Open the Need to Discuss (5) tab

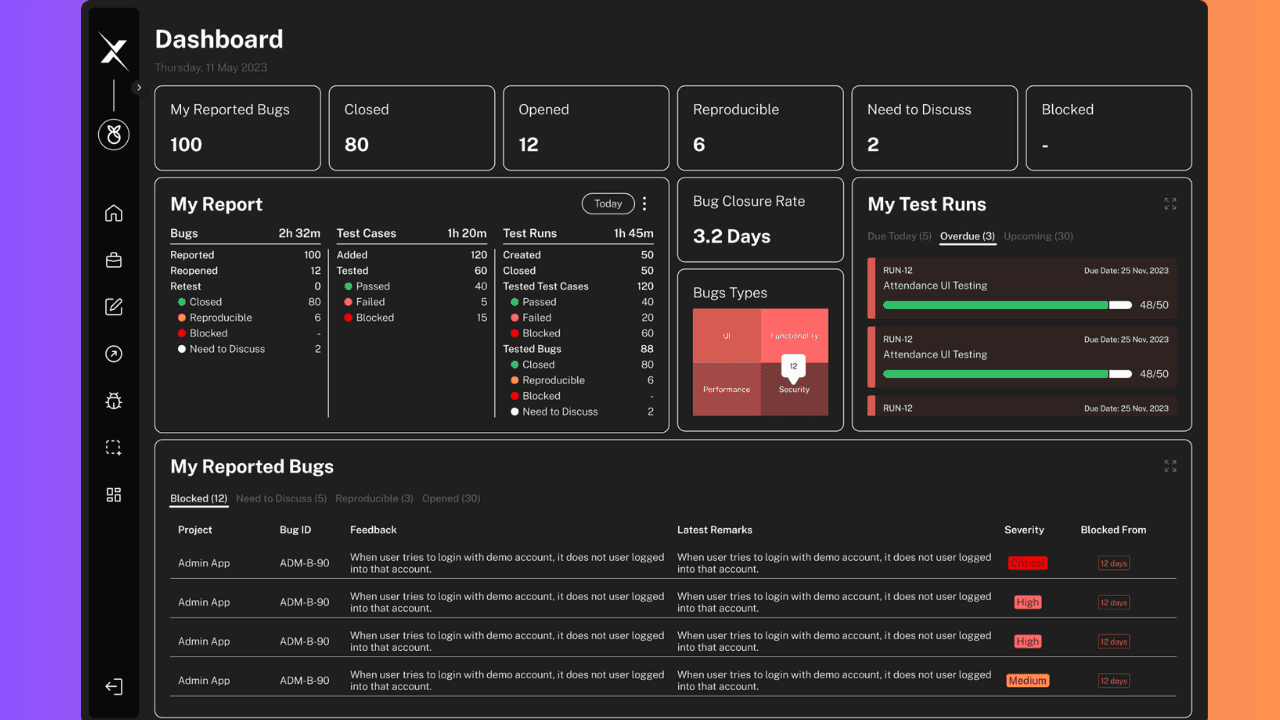coord(281,499)
